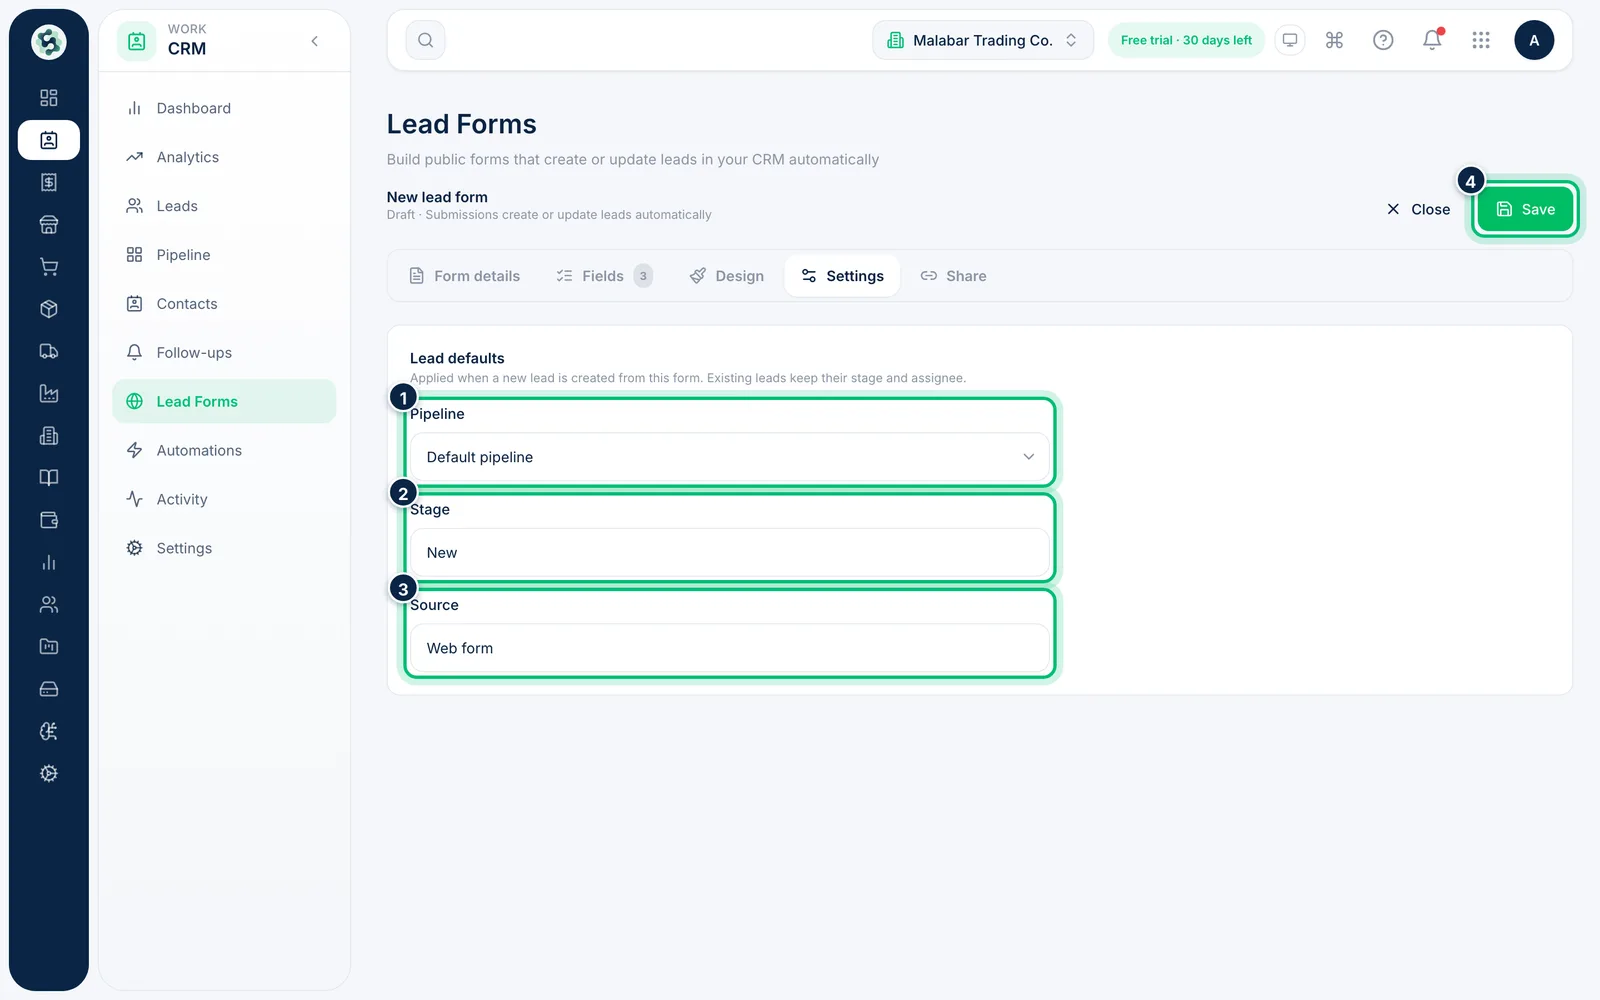Close the new lead form

[x=1418, y=209]
